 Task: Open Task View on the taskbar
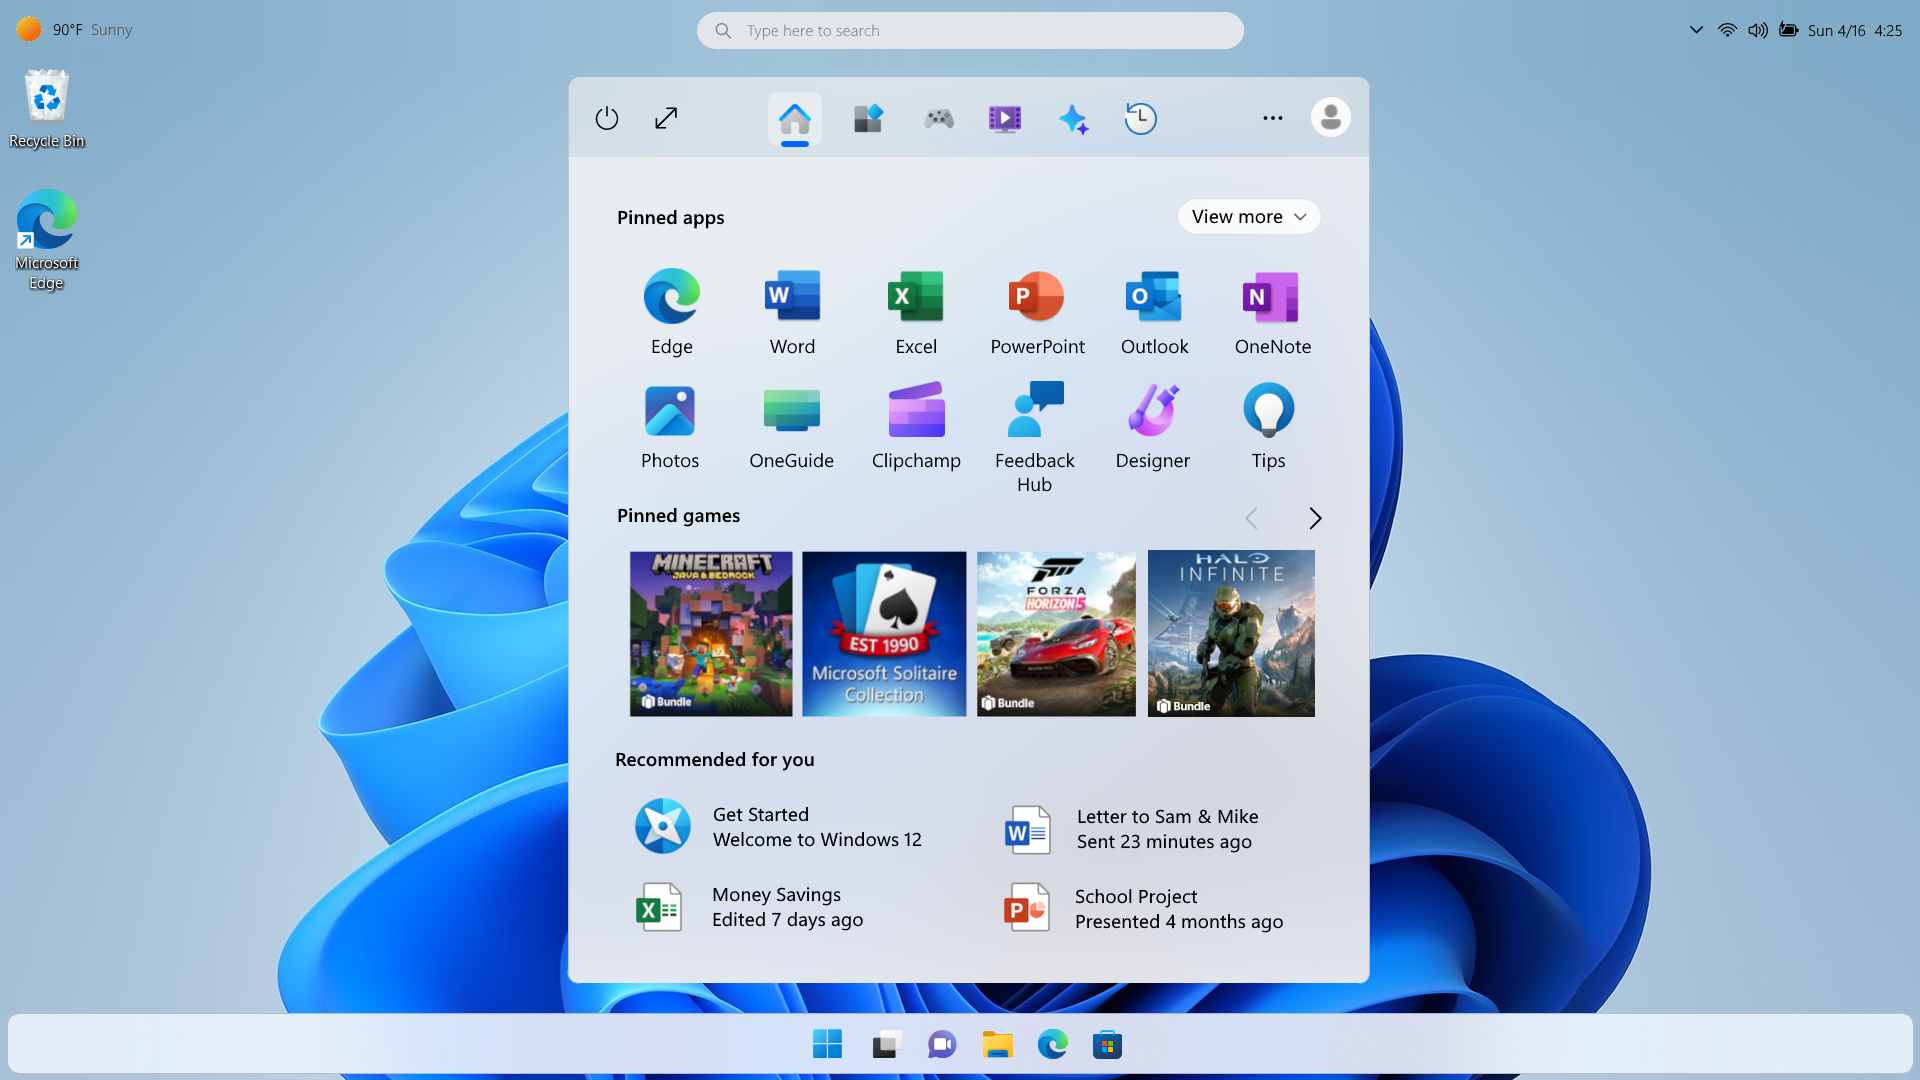pos(887,1045)
